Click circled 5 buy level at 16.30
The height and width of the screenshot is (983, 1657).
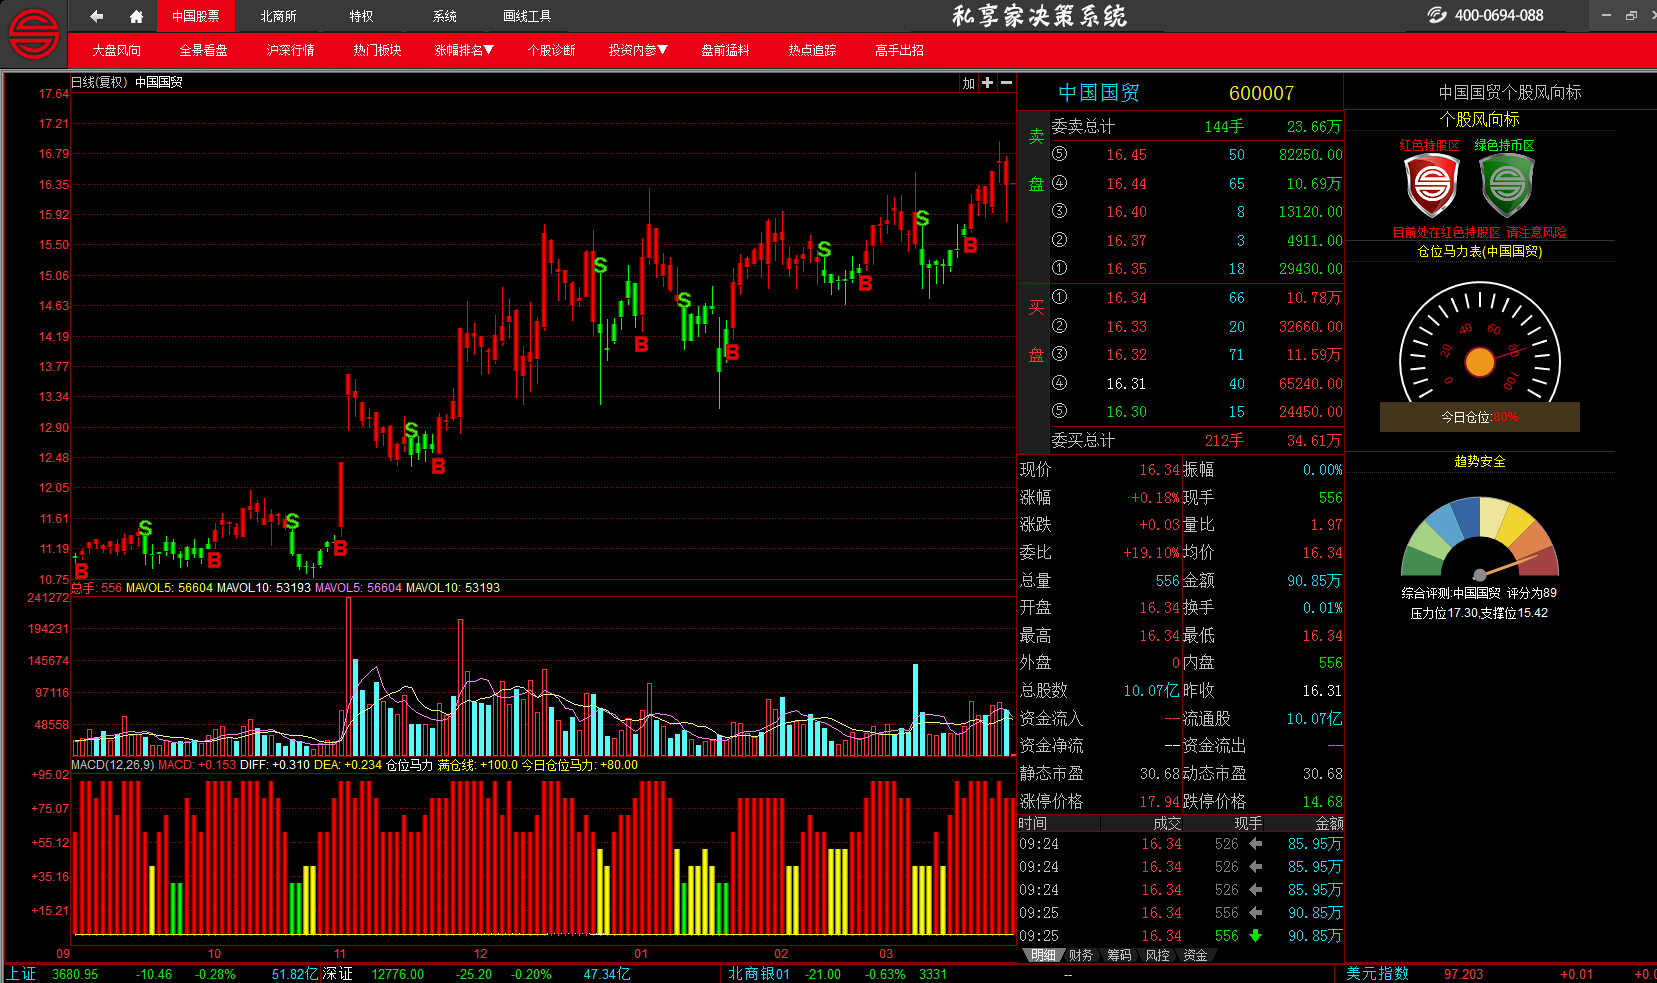click(x=1060, y=411)
